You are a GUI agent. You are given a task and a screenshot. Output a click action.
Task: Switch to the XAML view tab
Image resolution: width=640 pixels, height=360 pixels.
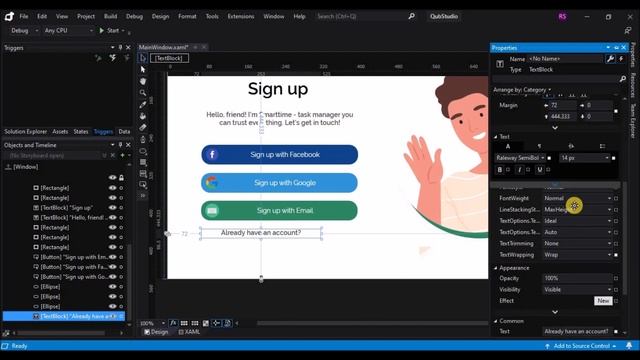[189, 332]
